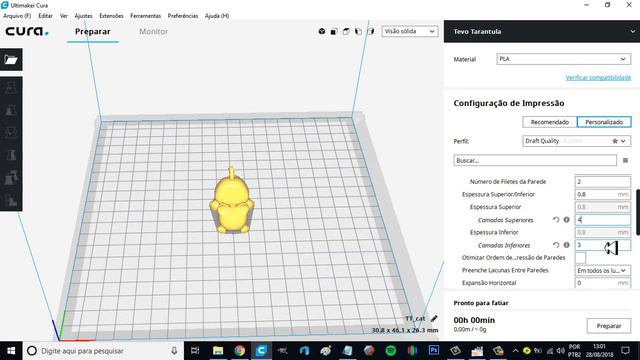Viewport: 640px width, 360px height.
Task: Open the Ver menu
Action: pos(64,16)
